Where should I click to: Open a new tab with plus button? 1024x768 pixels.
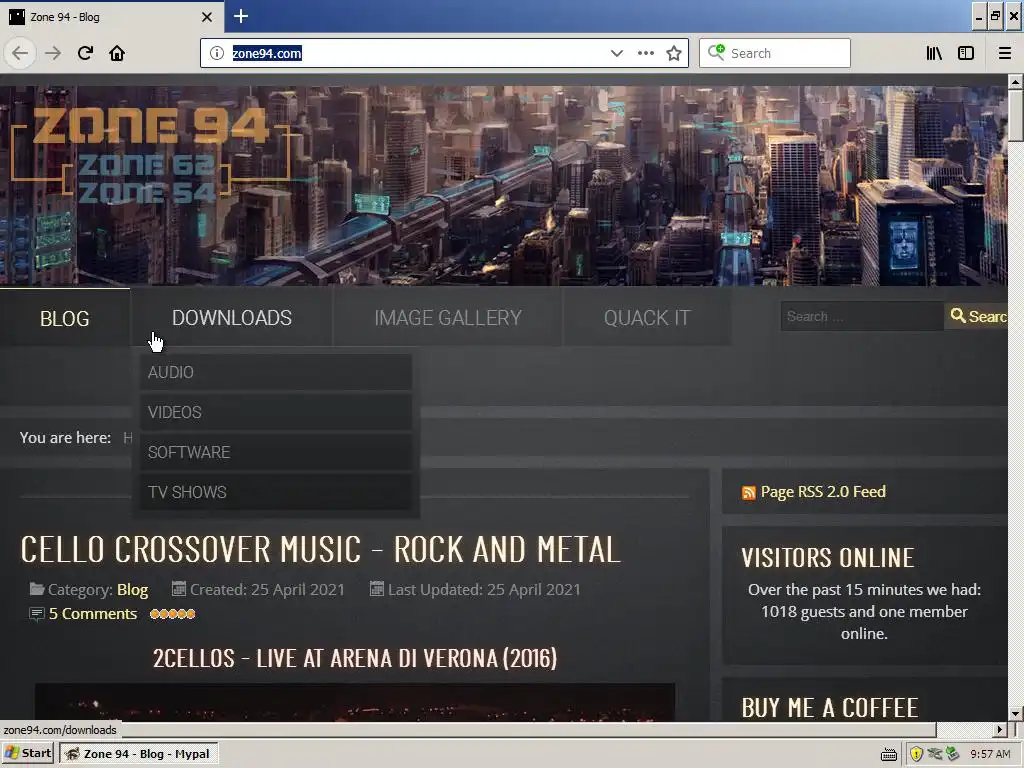[240, 16]
